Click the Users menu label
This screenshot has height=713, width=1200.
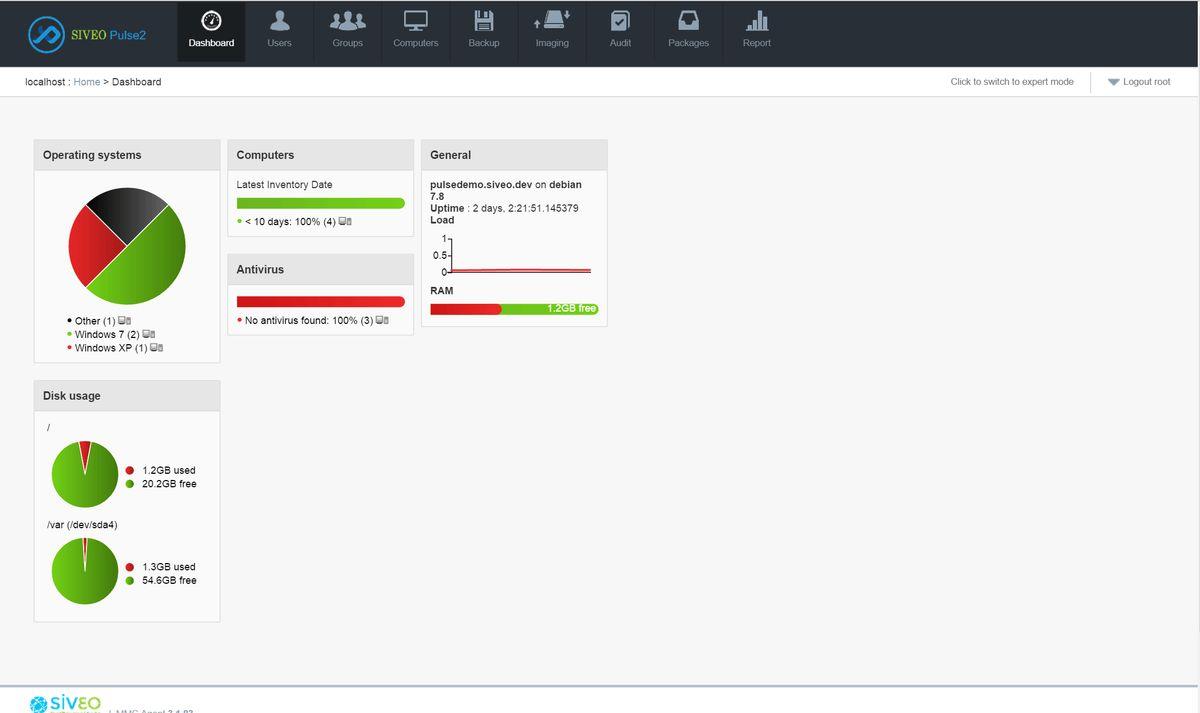coord(280,43)
